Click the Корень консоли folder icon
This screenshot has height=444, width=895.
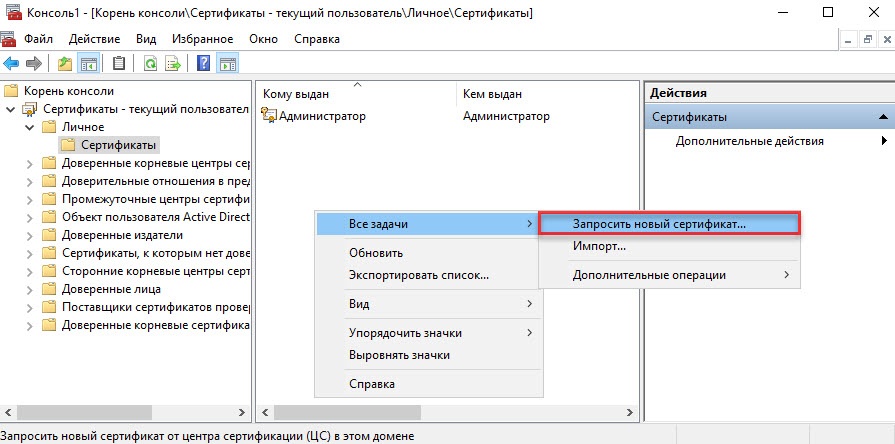11,91
